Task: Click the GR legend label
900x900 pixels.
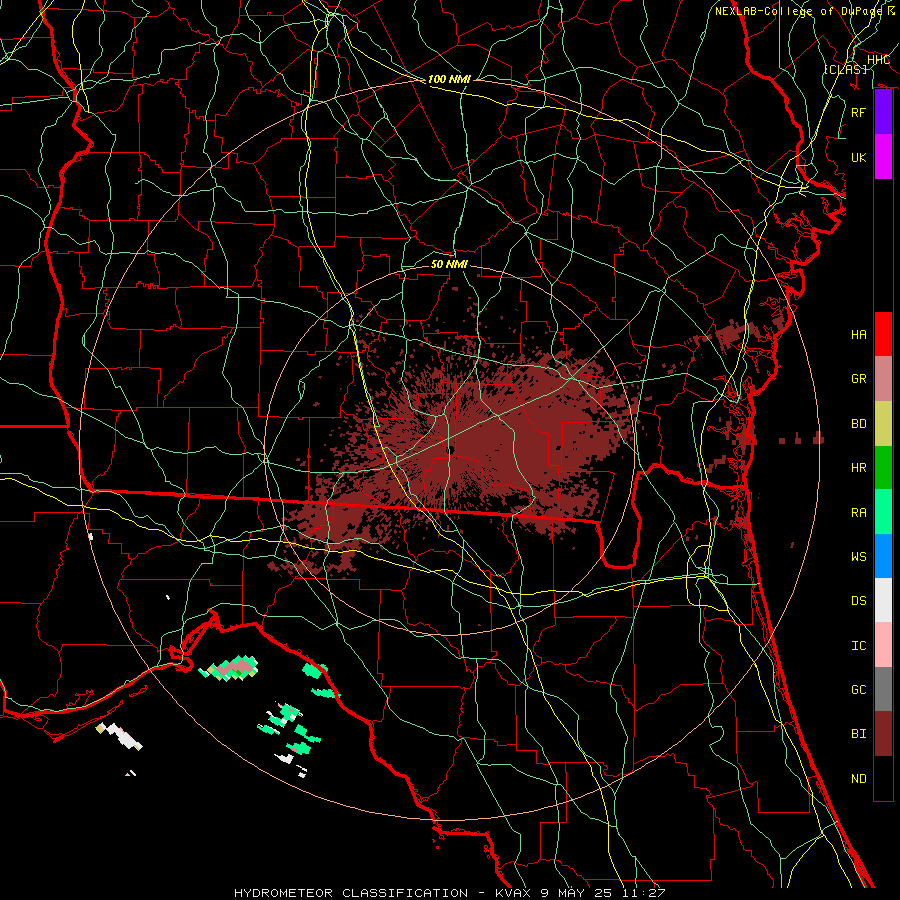Action: pos(859,379)
